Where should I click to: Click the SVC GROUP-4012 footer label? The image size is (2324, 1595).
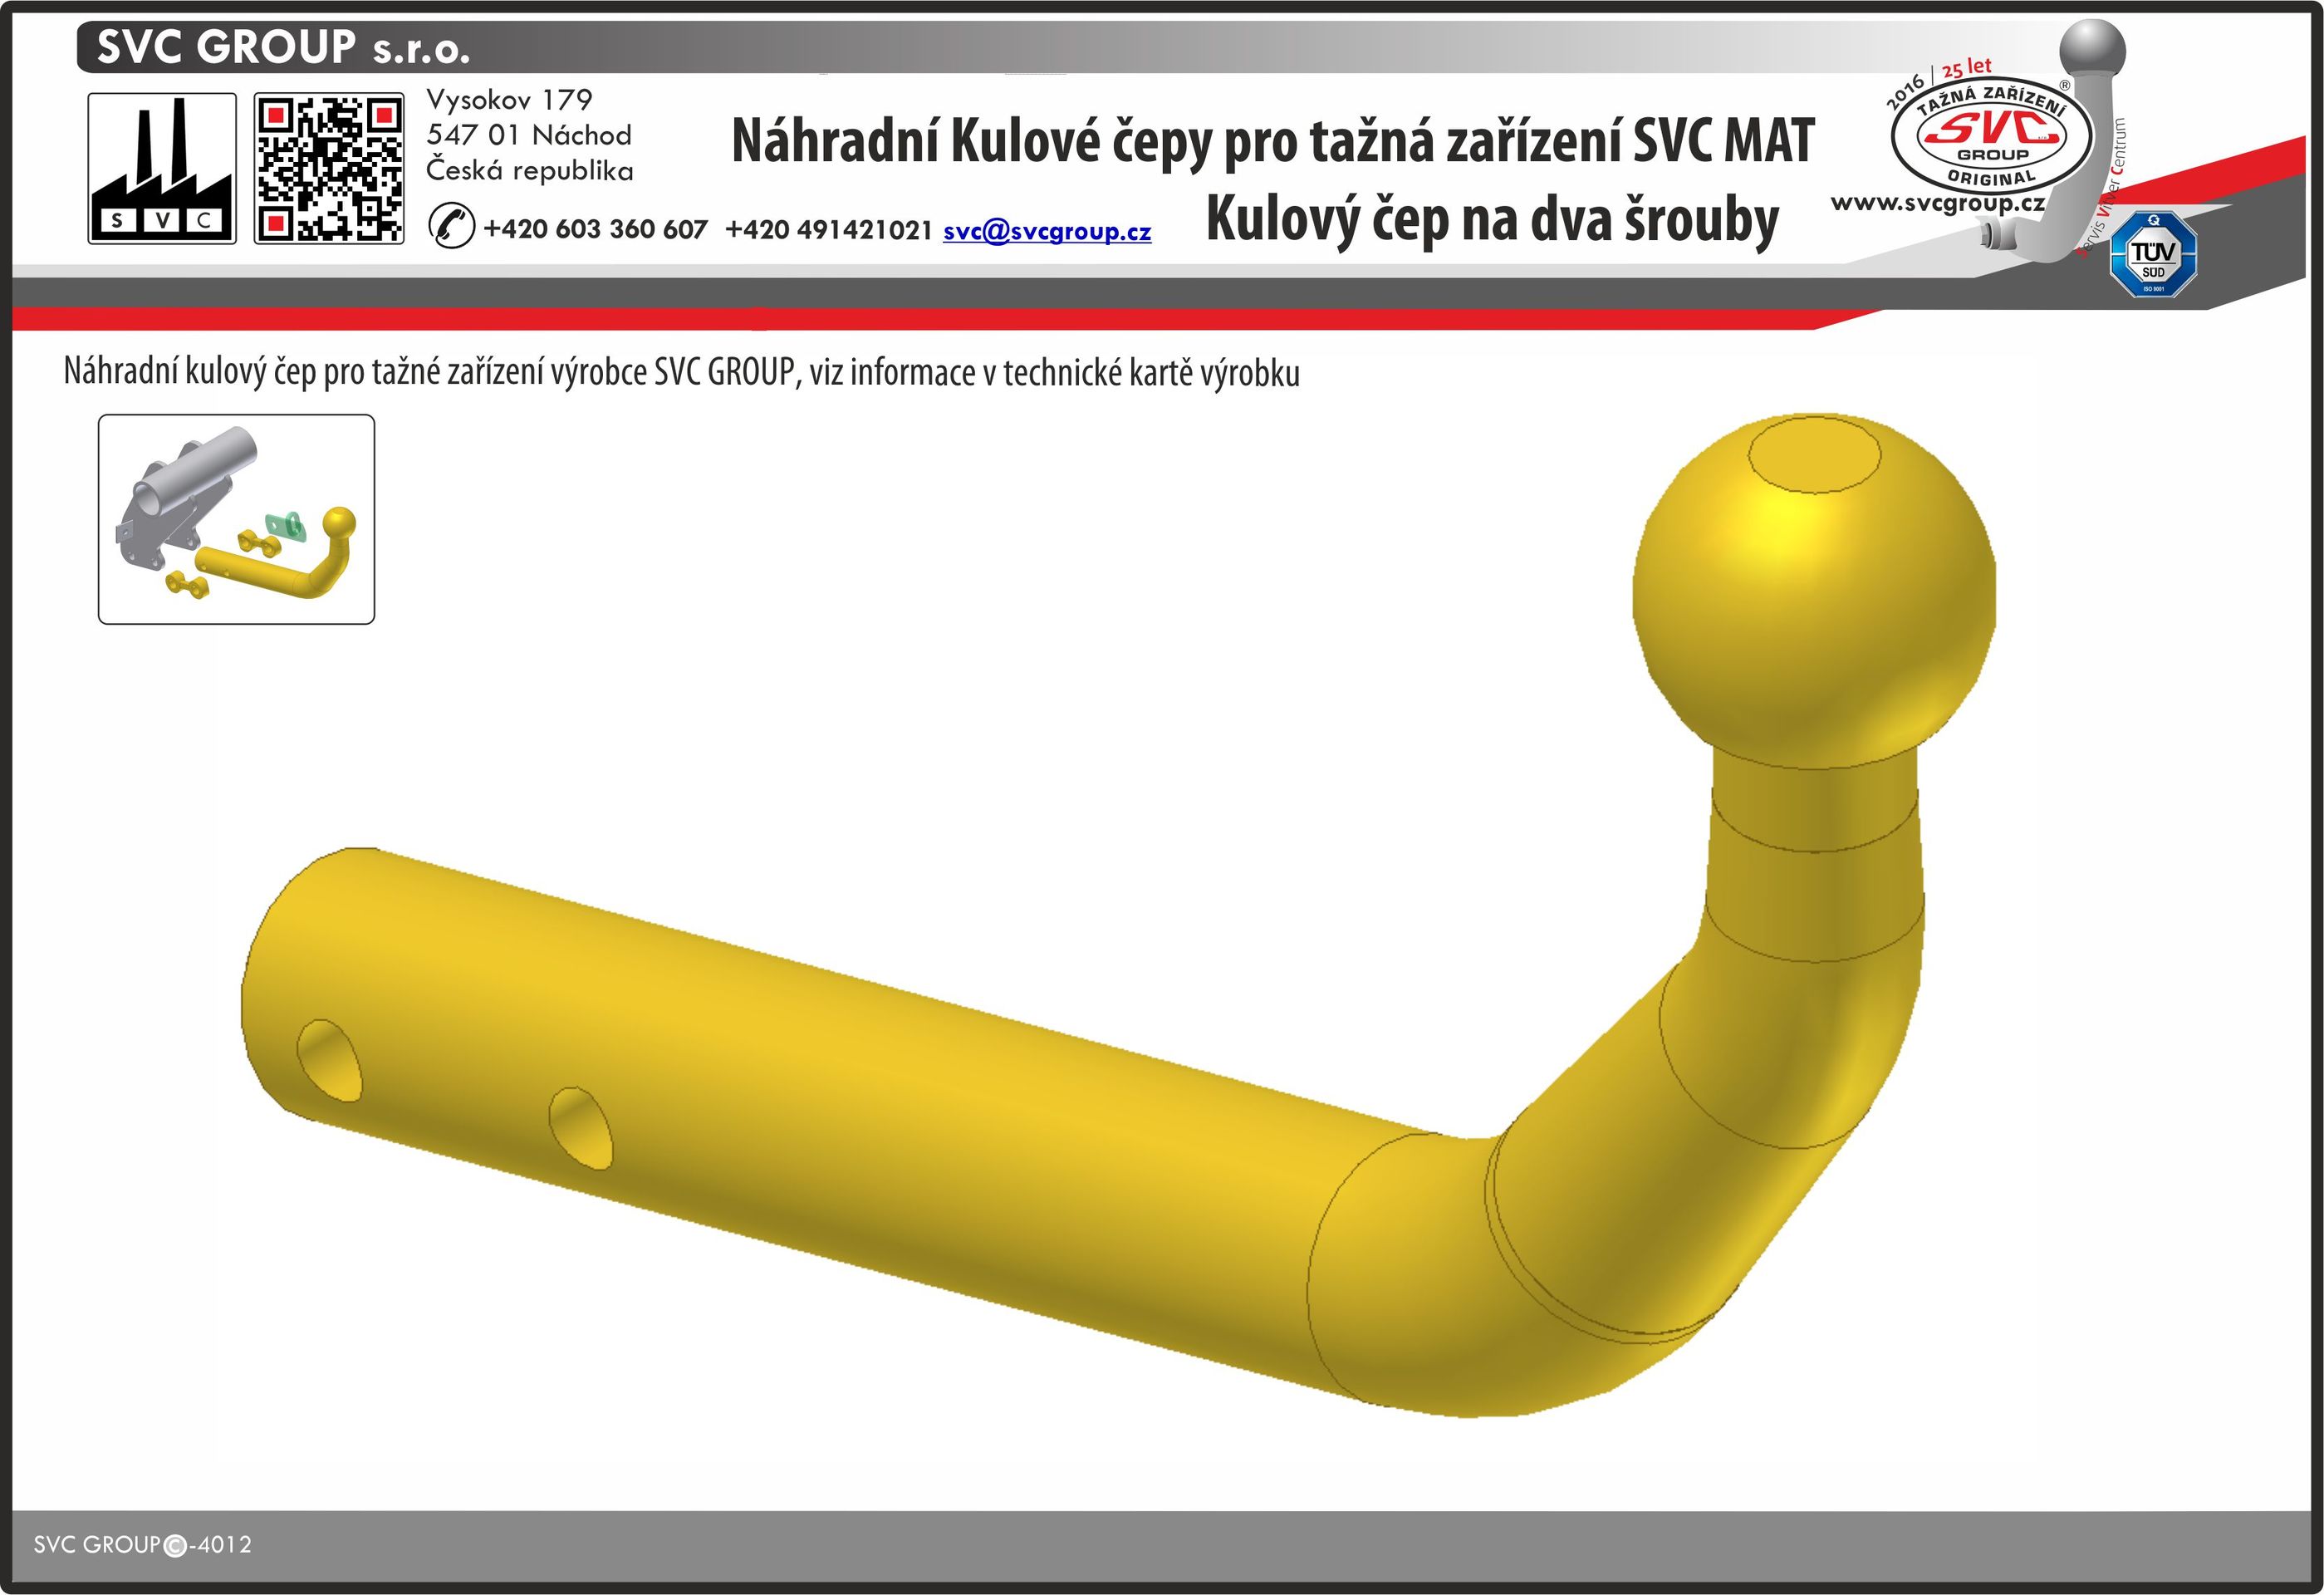click(142, 1545)
